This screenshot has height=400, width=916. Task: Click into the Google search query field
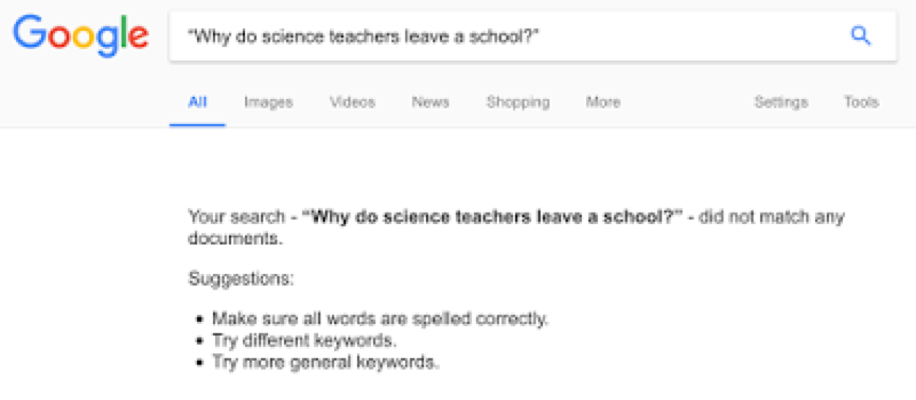tap(533, 36)
